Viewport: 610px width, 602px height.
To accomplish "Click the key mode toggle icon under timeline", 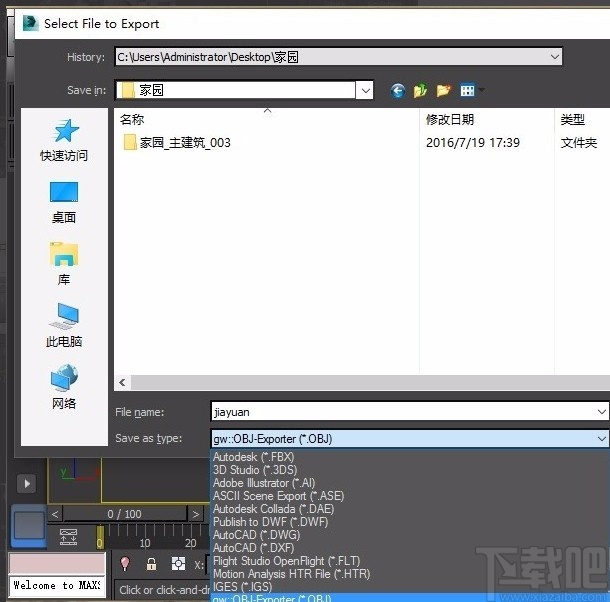I will 68,537.
